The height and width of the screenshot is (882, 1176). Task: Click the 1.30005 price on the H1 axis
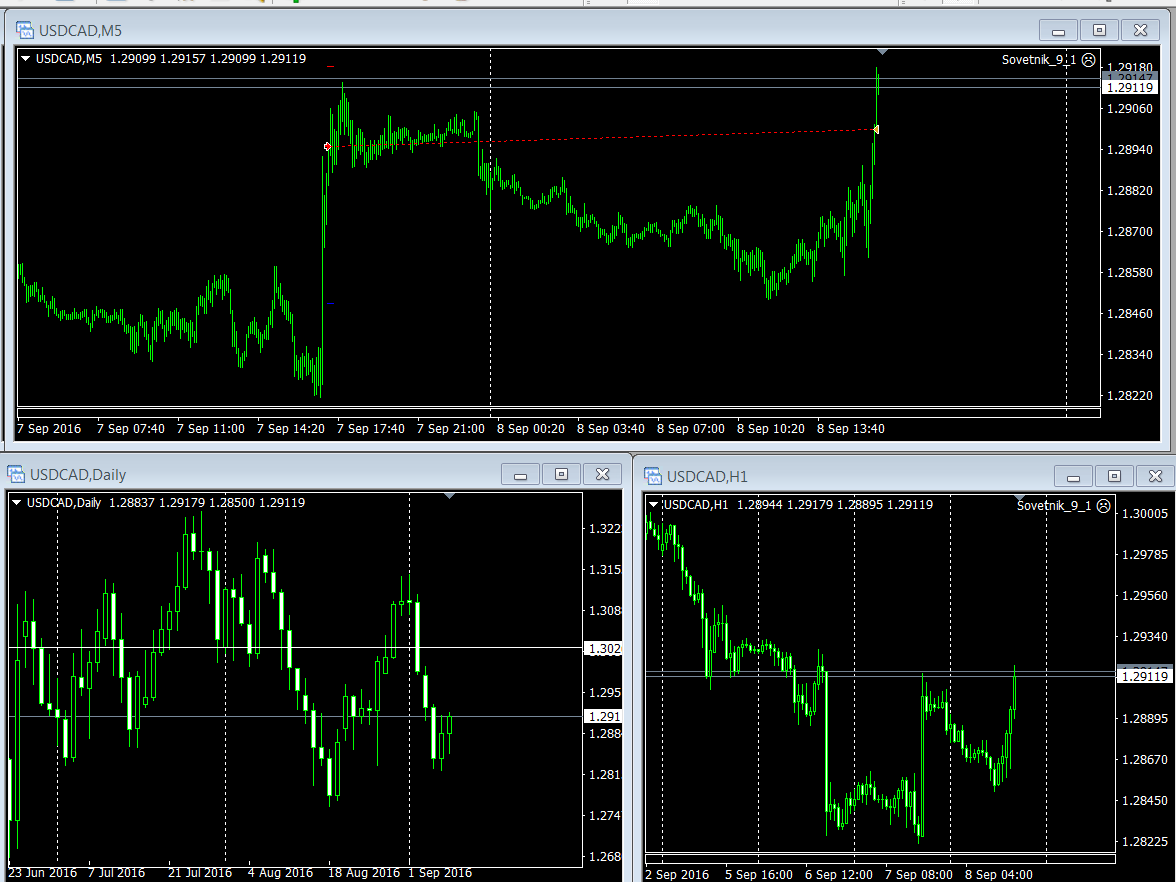1145,514
